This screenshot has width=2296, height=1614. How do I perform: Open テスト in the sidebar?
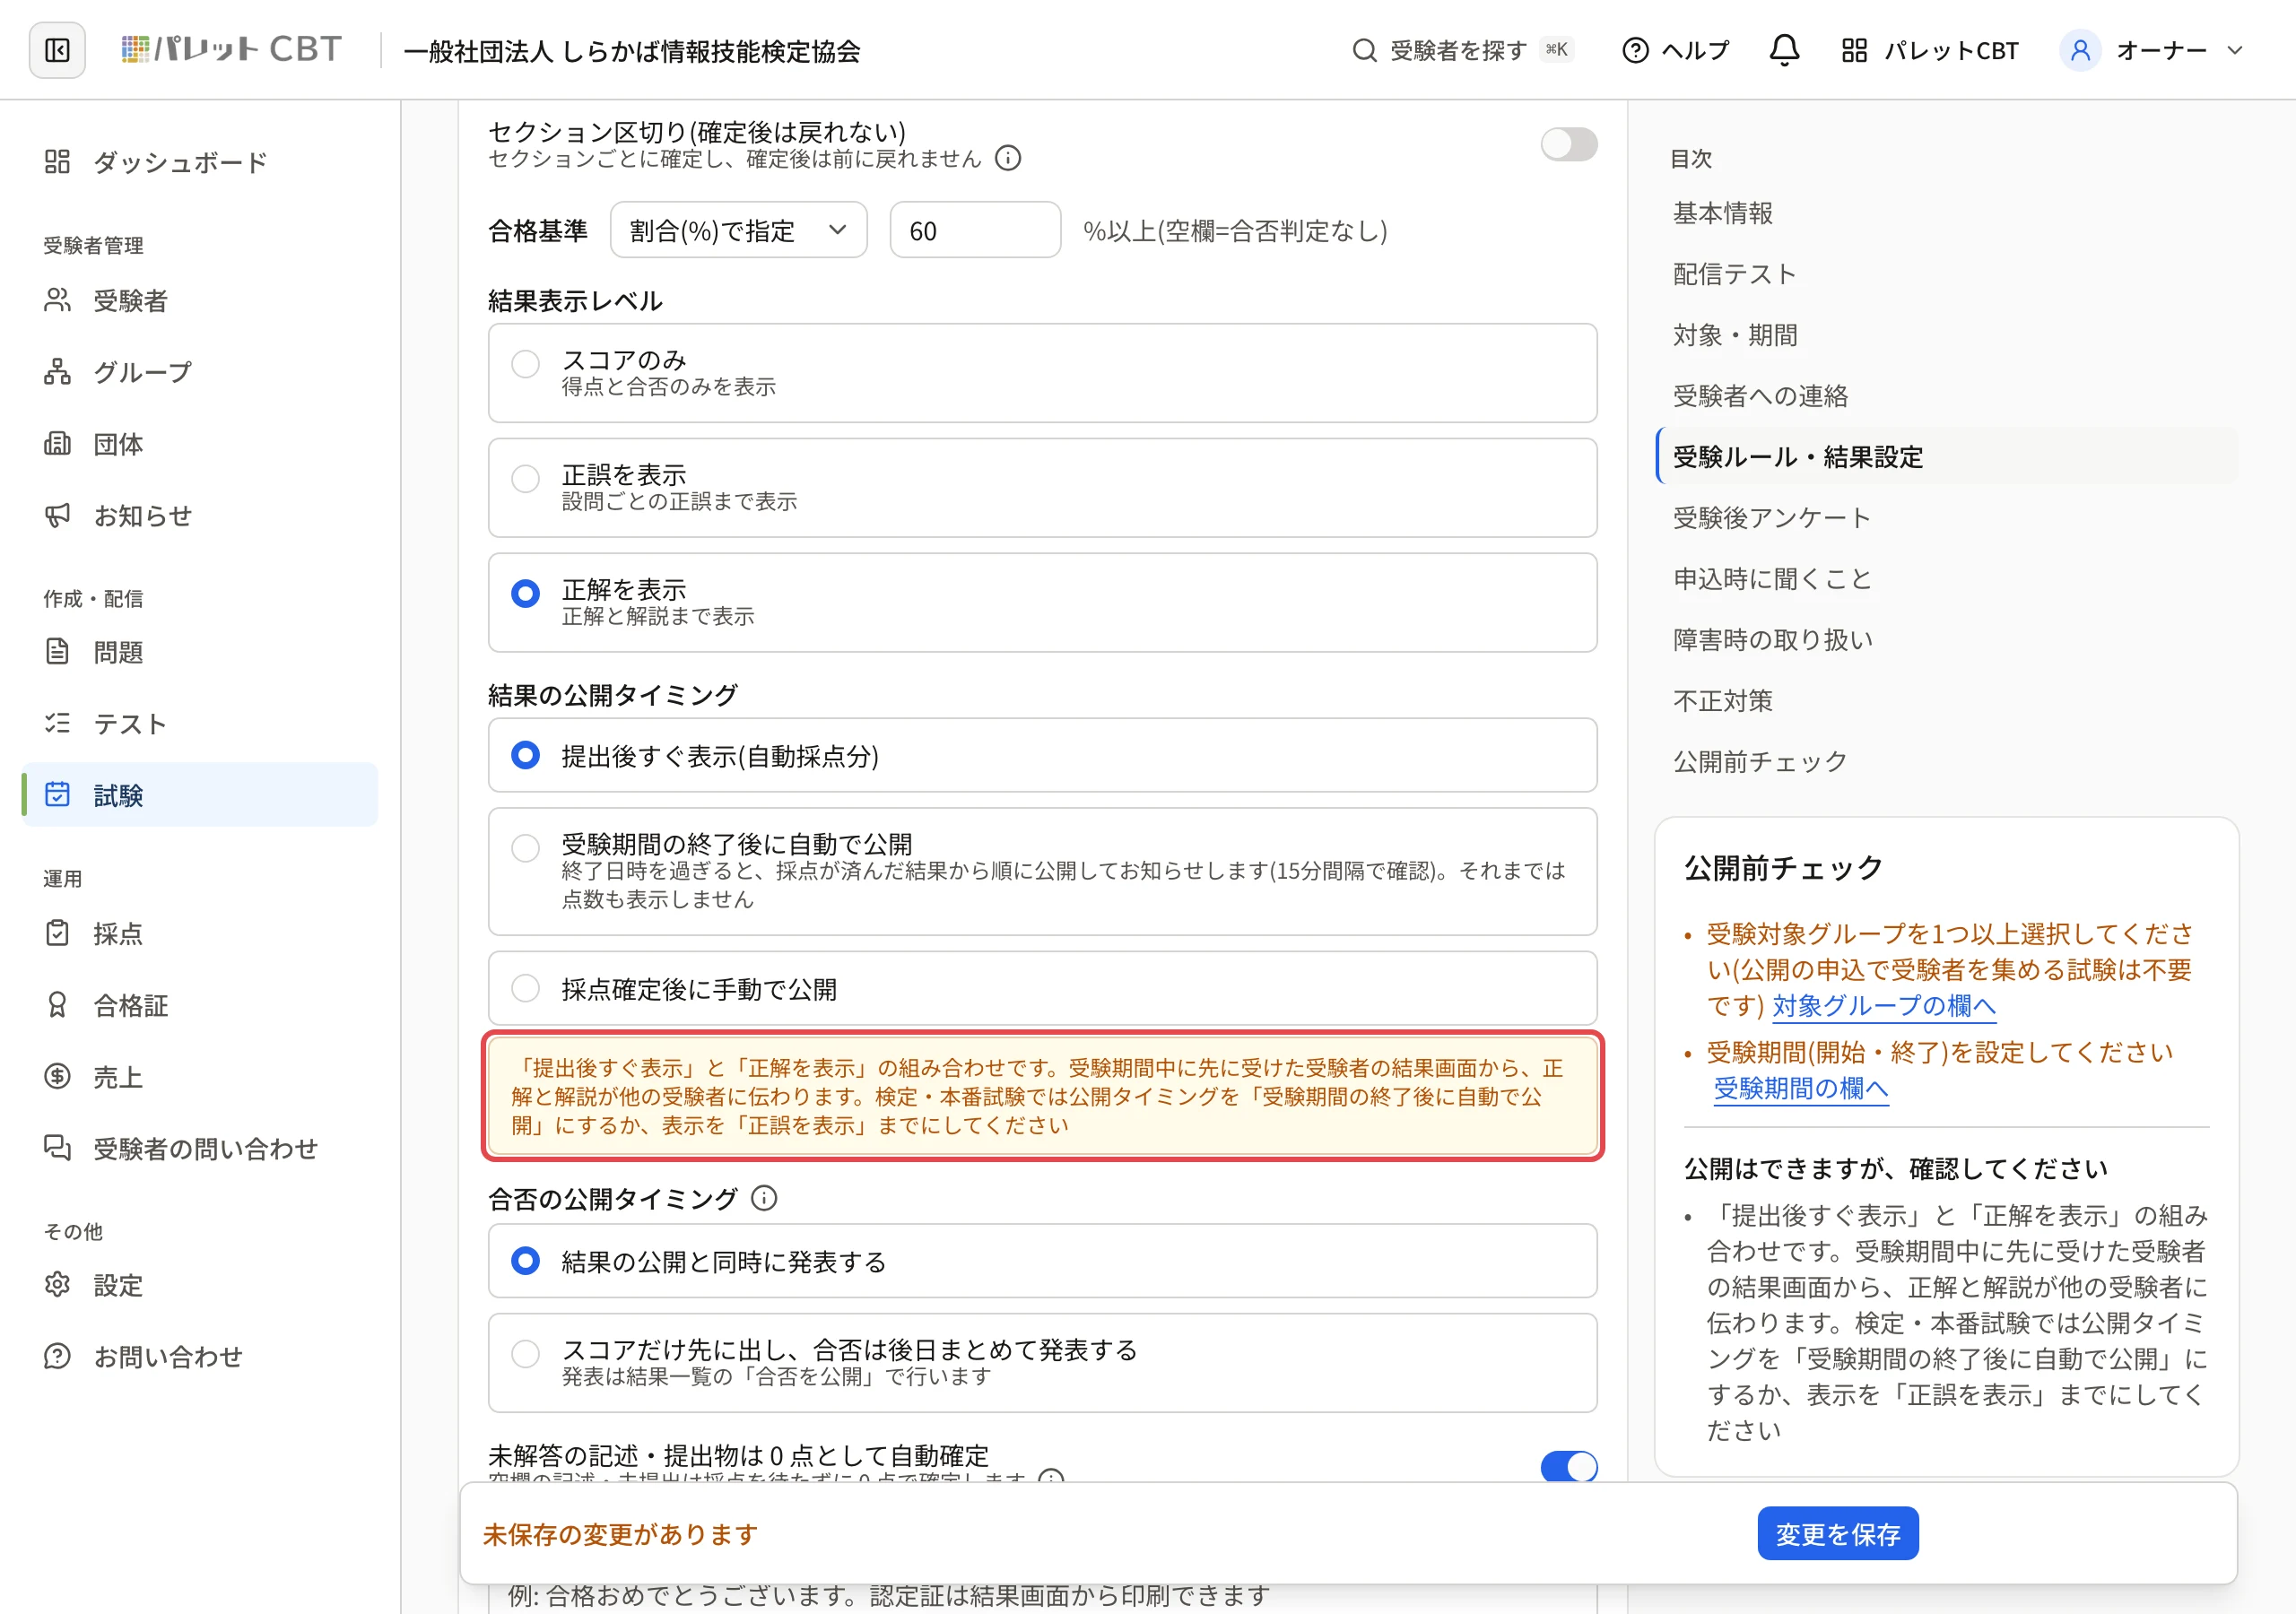click(x=200, y=724)
